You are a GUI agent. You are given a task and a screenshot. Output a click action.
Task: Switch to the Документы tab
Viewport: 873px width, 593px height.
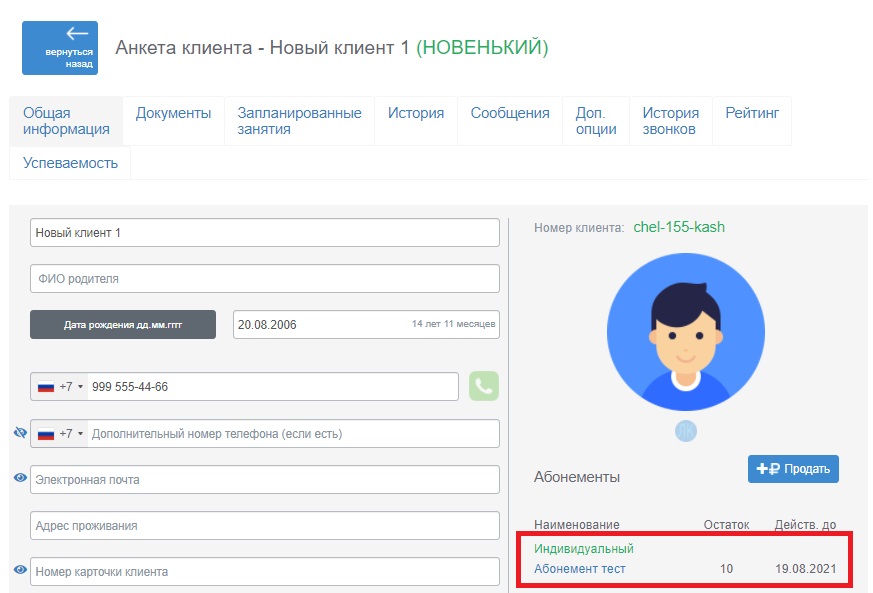[x=174, y=121]
